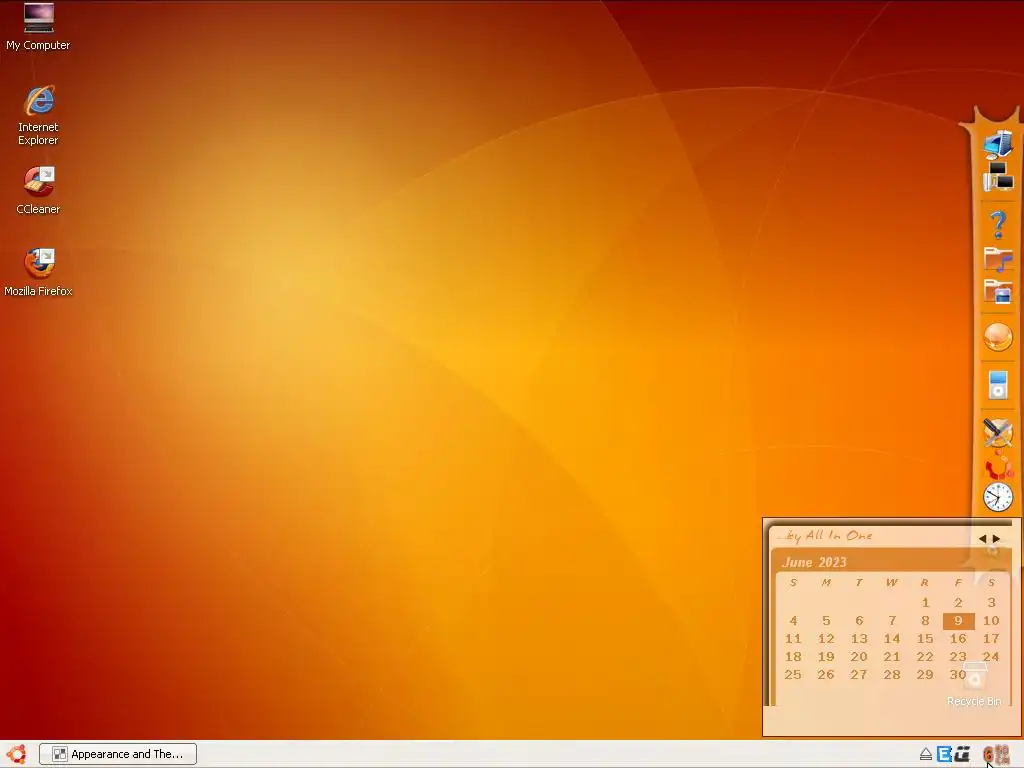
Task: Select June 22 in the calendar
Action: 925,657
